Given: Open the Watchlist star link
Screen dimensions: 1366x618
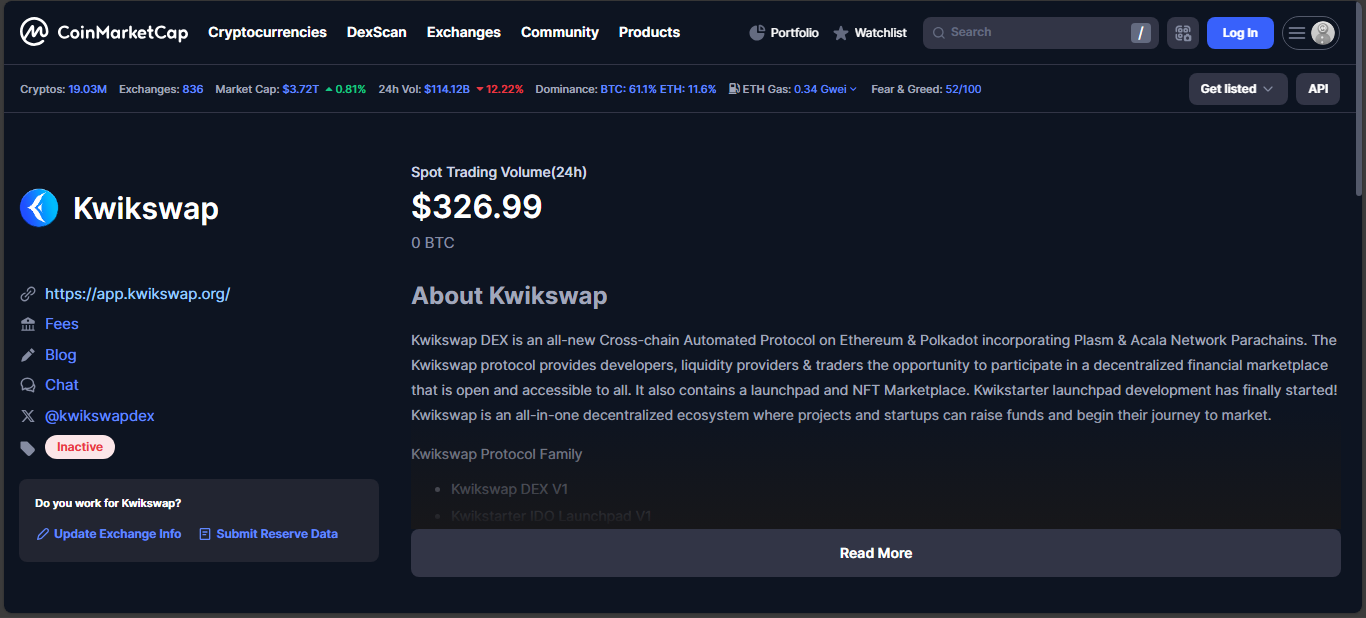Looking at the screenshot, I should coord(870,33).
